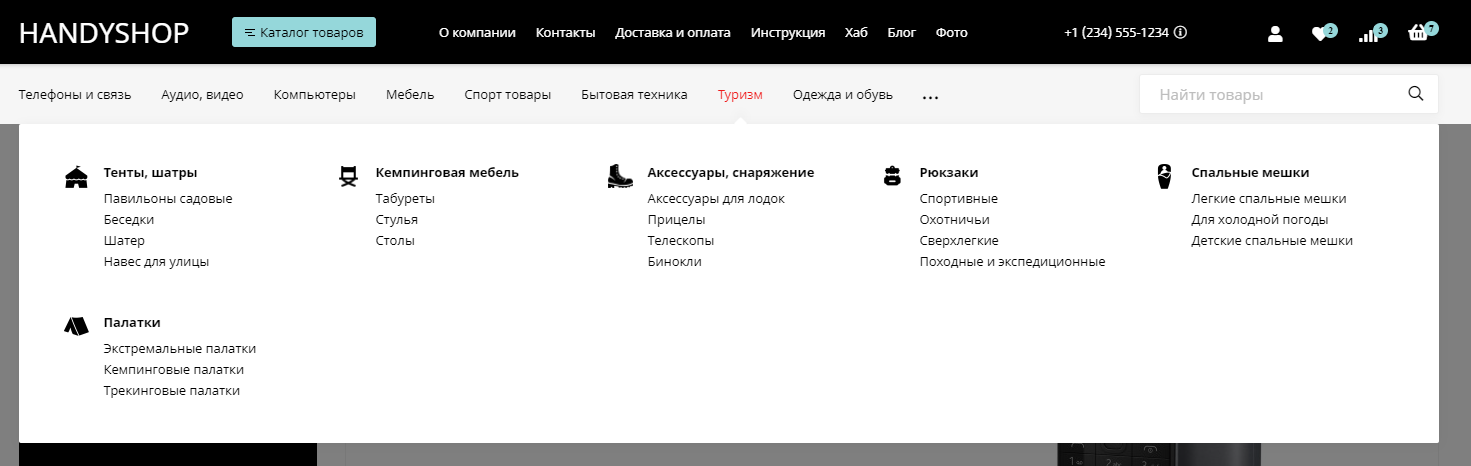
Task: Open the shopping cart basket icon
Action: (x=1417, y=34)
